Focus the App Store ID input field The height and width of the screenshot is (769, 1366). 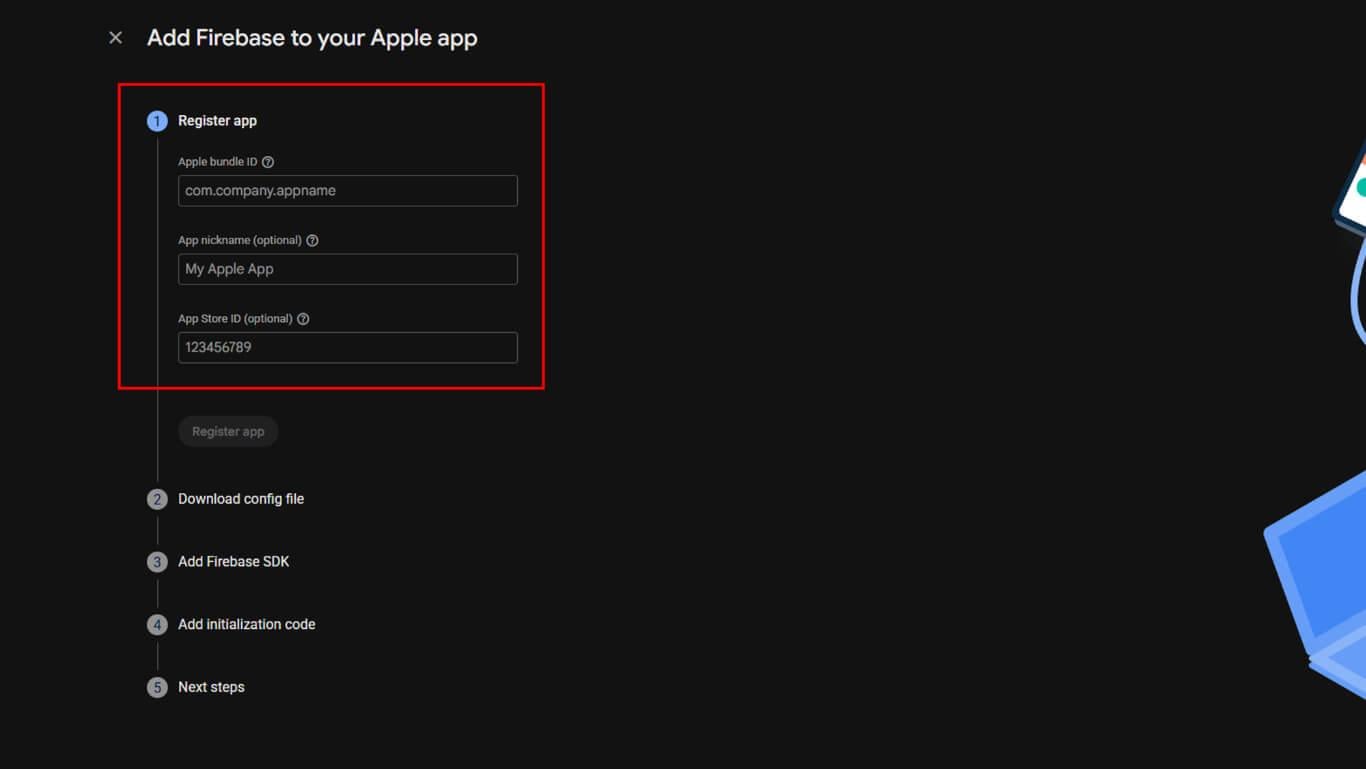tap(347, 348)
